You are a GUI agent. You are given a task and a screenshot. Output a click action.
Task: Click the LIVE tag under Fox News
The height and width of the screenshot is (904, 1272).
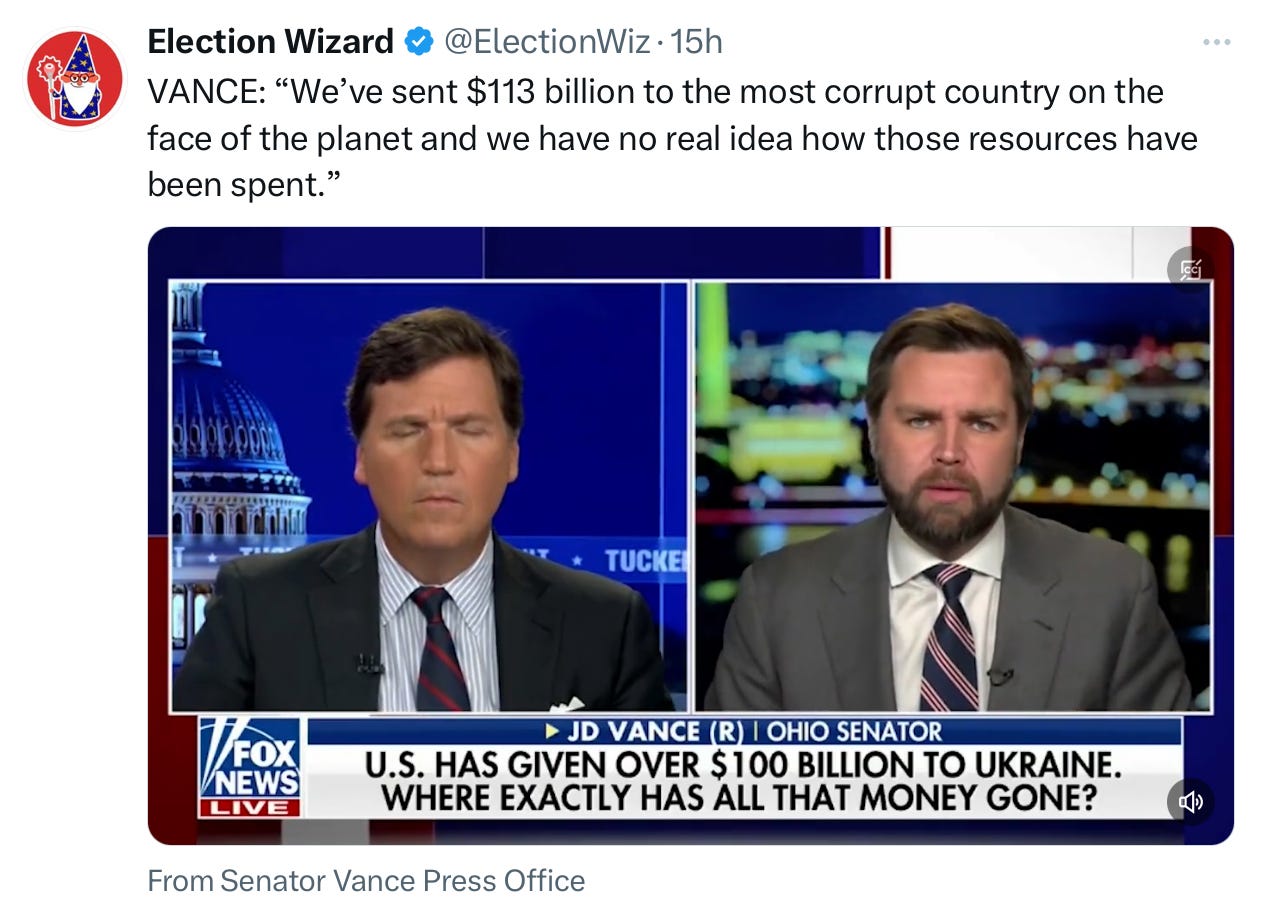[250, 807]
